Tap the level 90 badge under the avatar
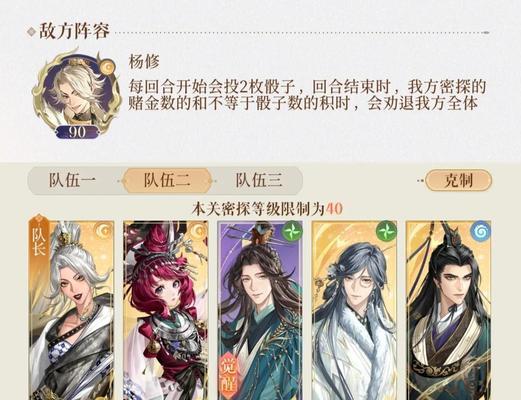521x400 pixels. point(76,132)
